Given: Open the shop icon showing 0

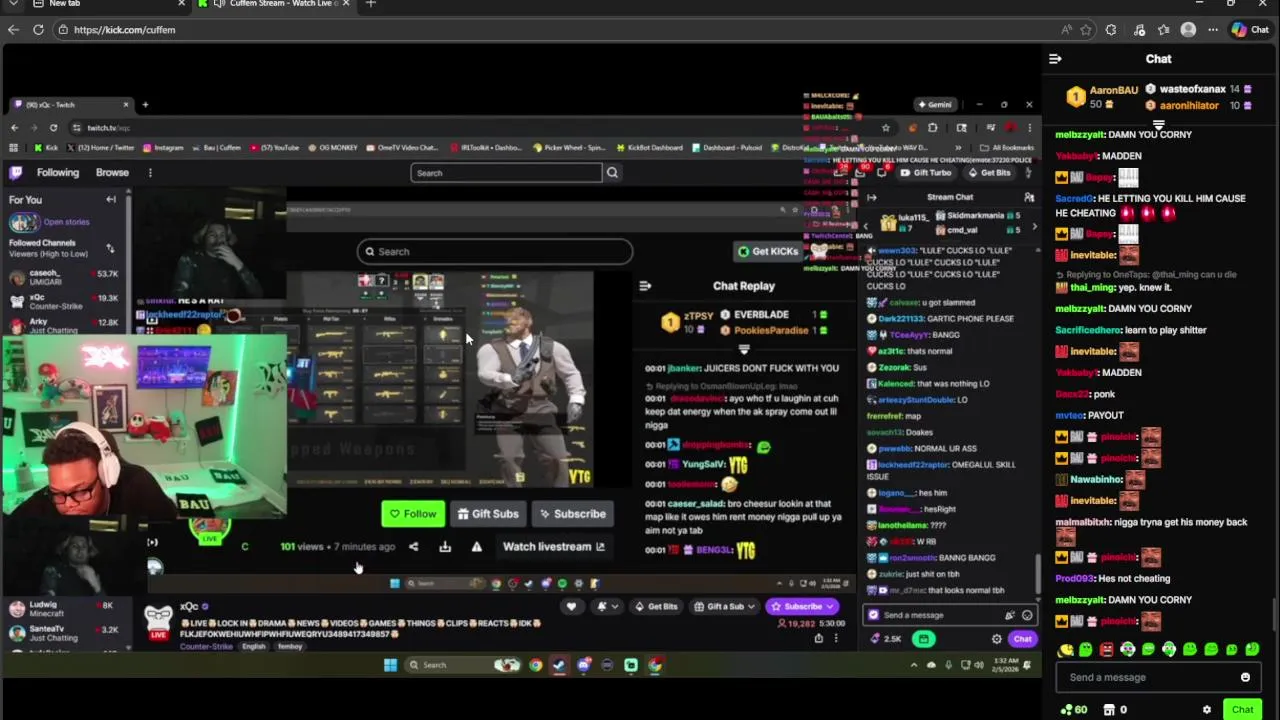Looking at the screenshot, I should [1115, 710].
